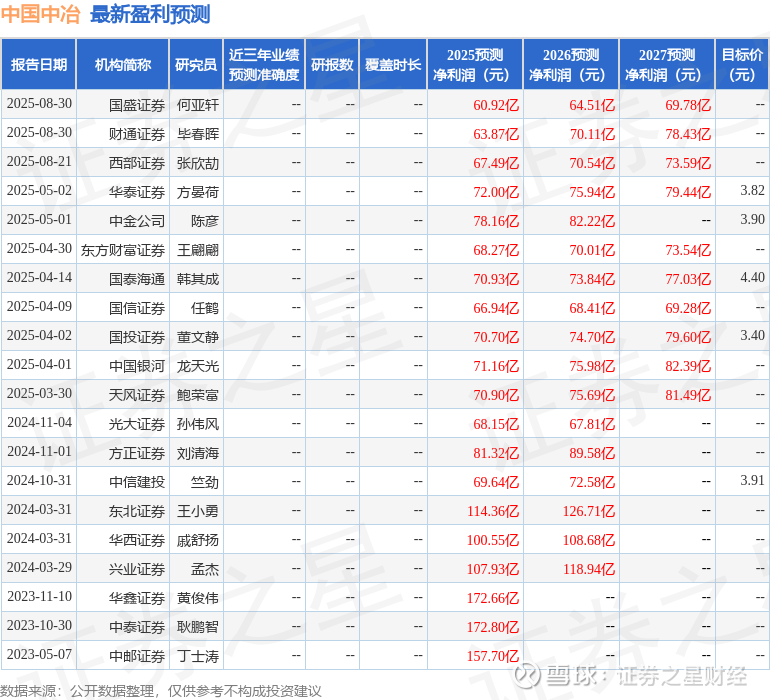Image resolution: width=770 pixels, height=700 pixels.
Task: Click the 2025预测净利润 column header
Action: [x=475, y=64]
